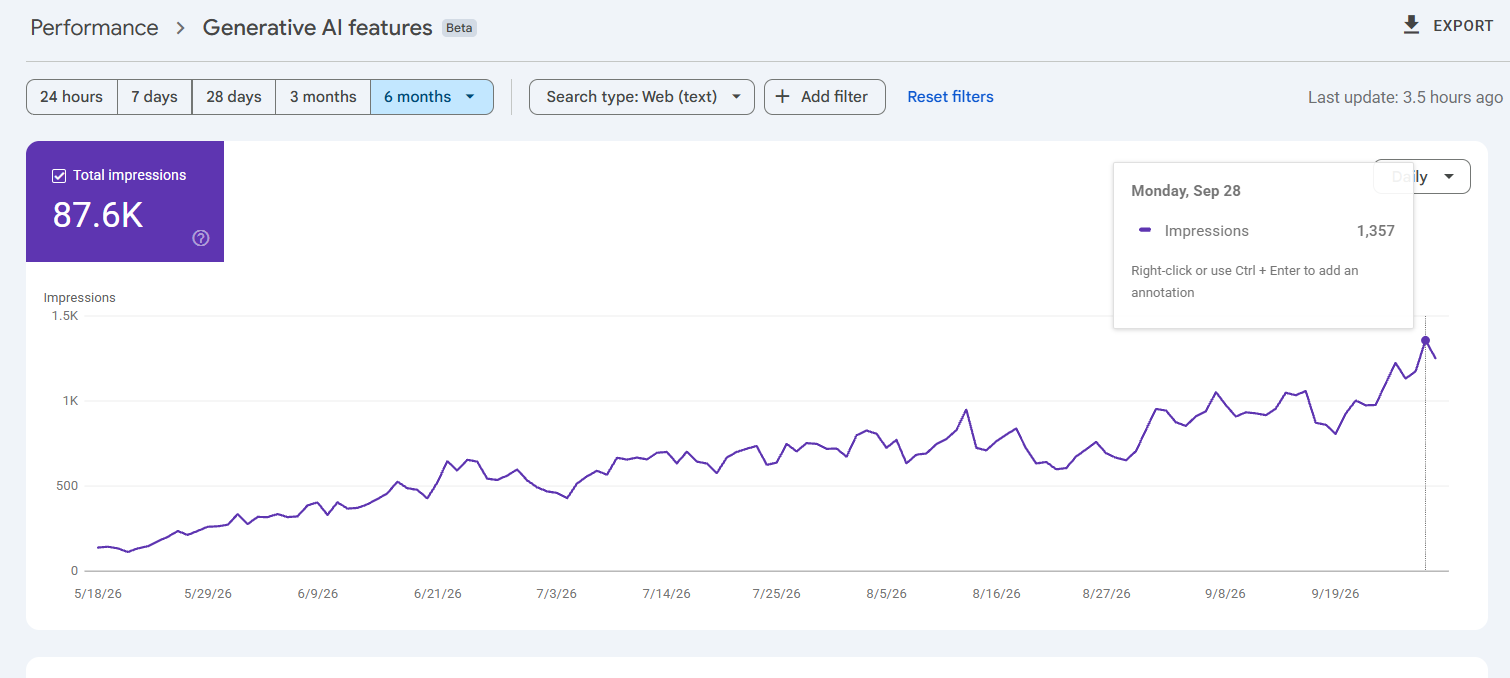Click the plus icon in Add filter
Screen dimensions: 1510x678
(x=782, y=97)
